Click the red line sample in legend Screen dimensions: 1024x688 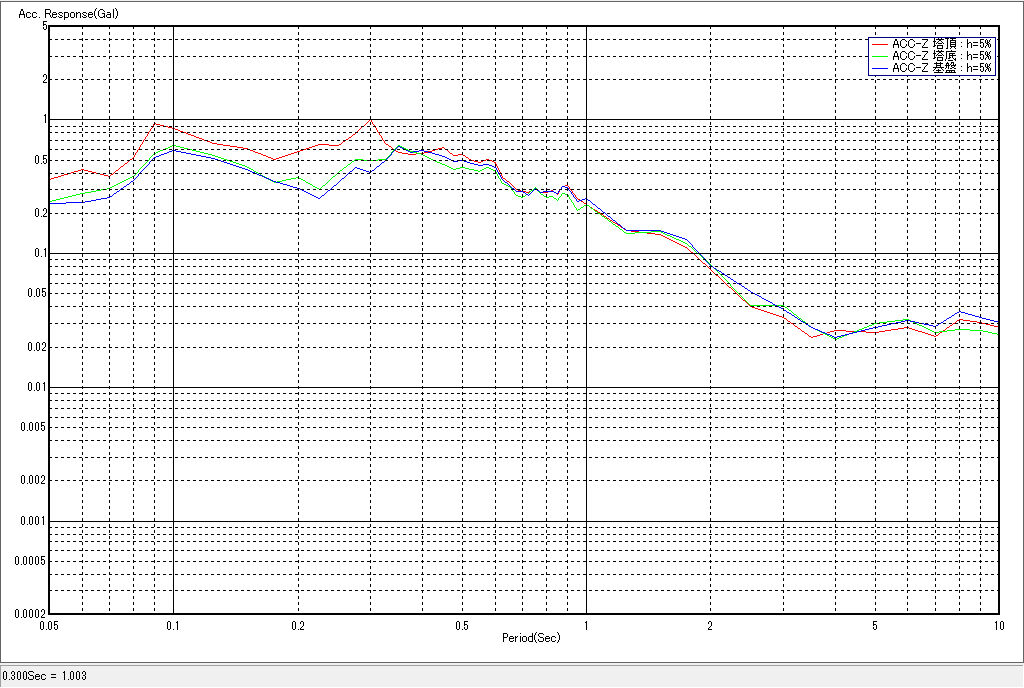879,44
